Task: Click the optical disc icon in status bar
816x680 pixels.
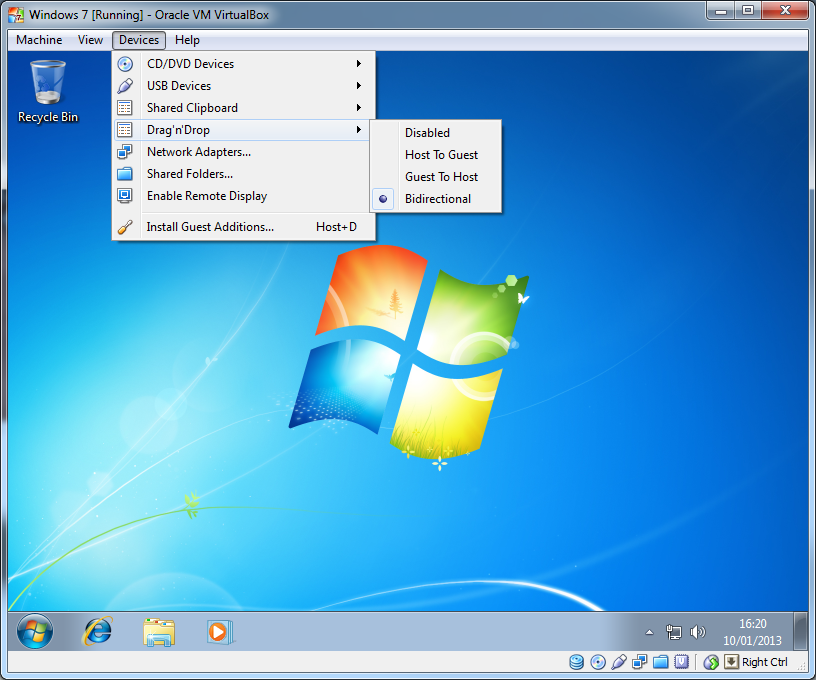Action: click(x=598, y=662)
